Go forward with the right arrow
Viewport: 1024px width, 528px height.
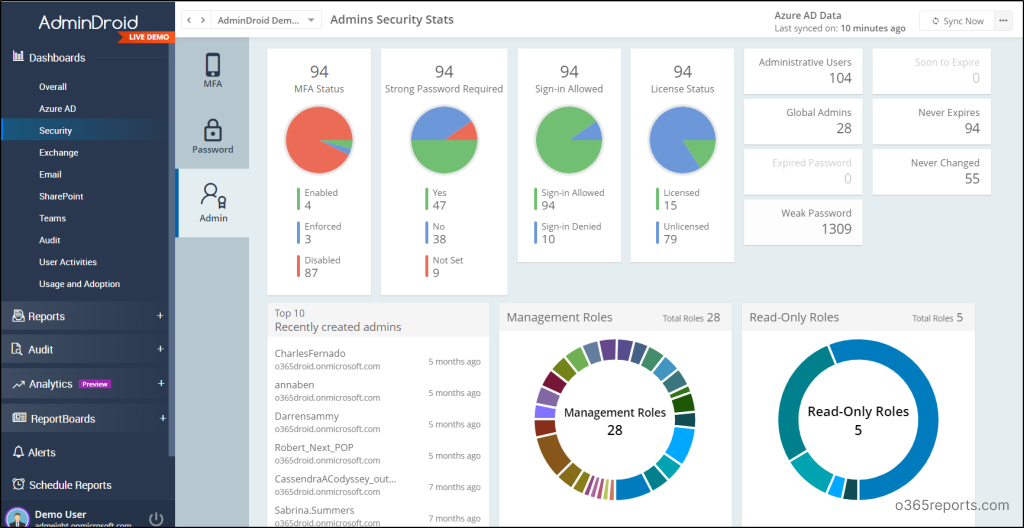(203, 20)
